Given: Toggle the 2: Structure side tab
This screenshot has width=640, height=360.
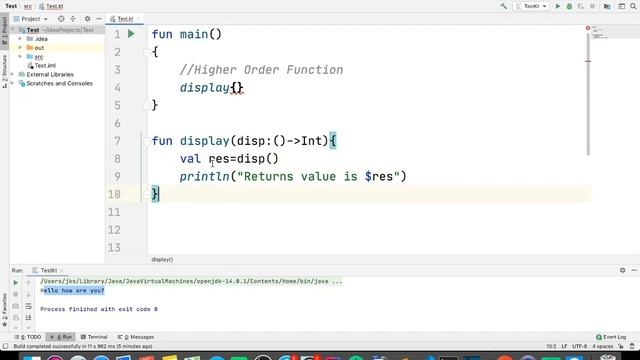Looking at the screenshot, I should (x=4, y=71).
